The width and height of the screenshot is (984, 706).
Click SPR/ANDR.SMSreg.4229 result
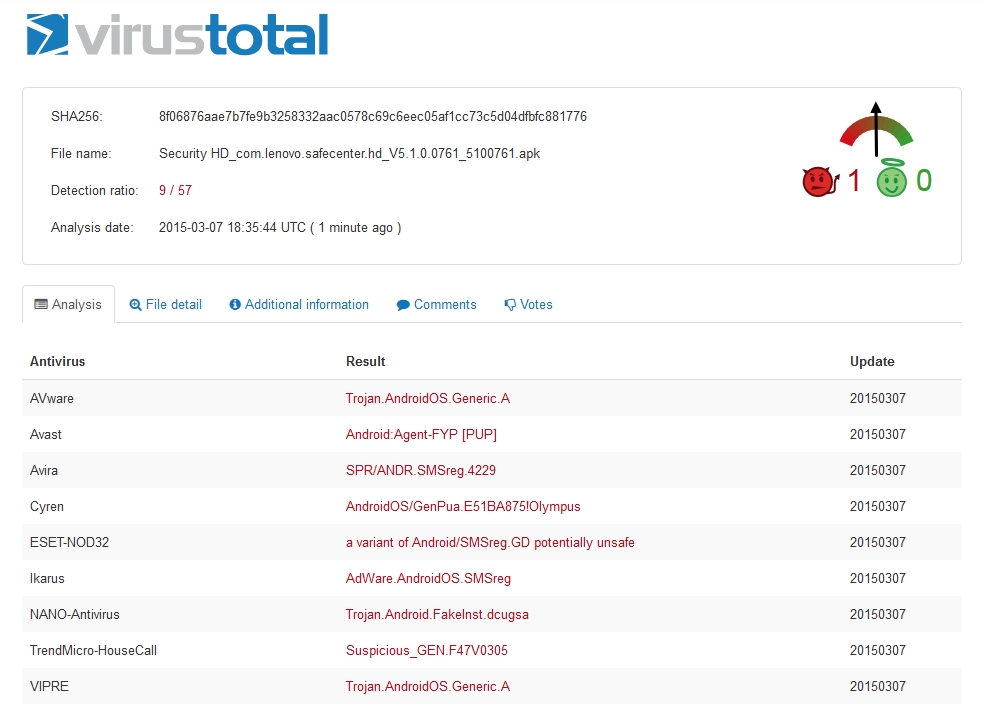pos(420,471)
